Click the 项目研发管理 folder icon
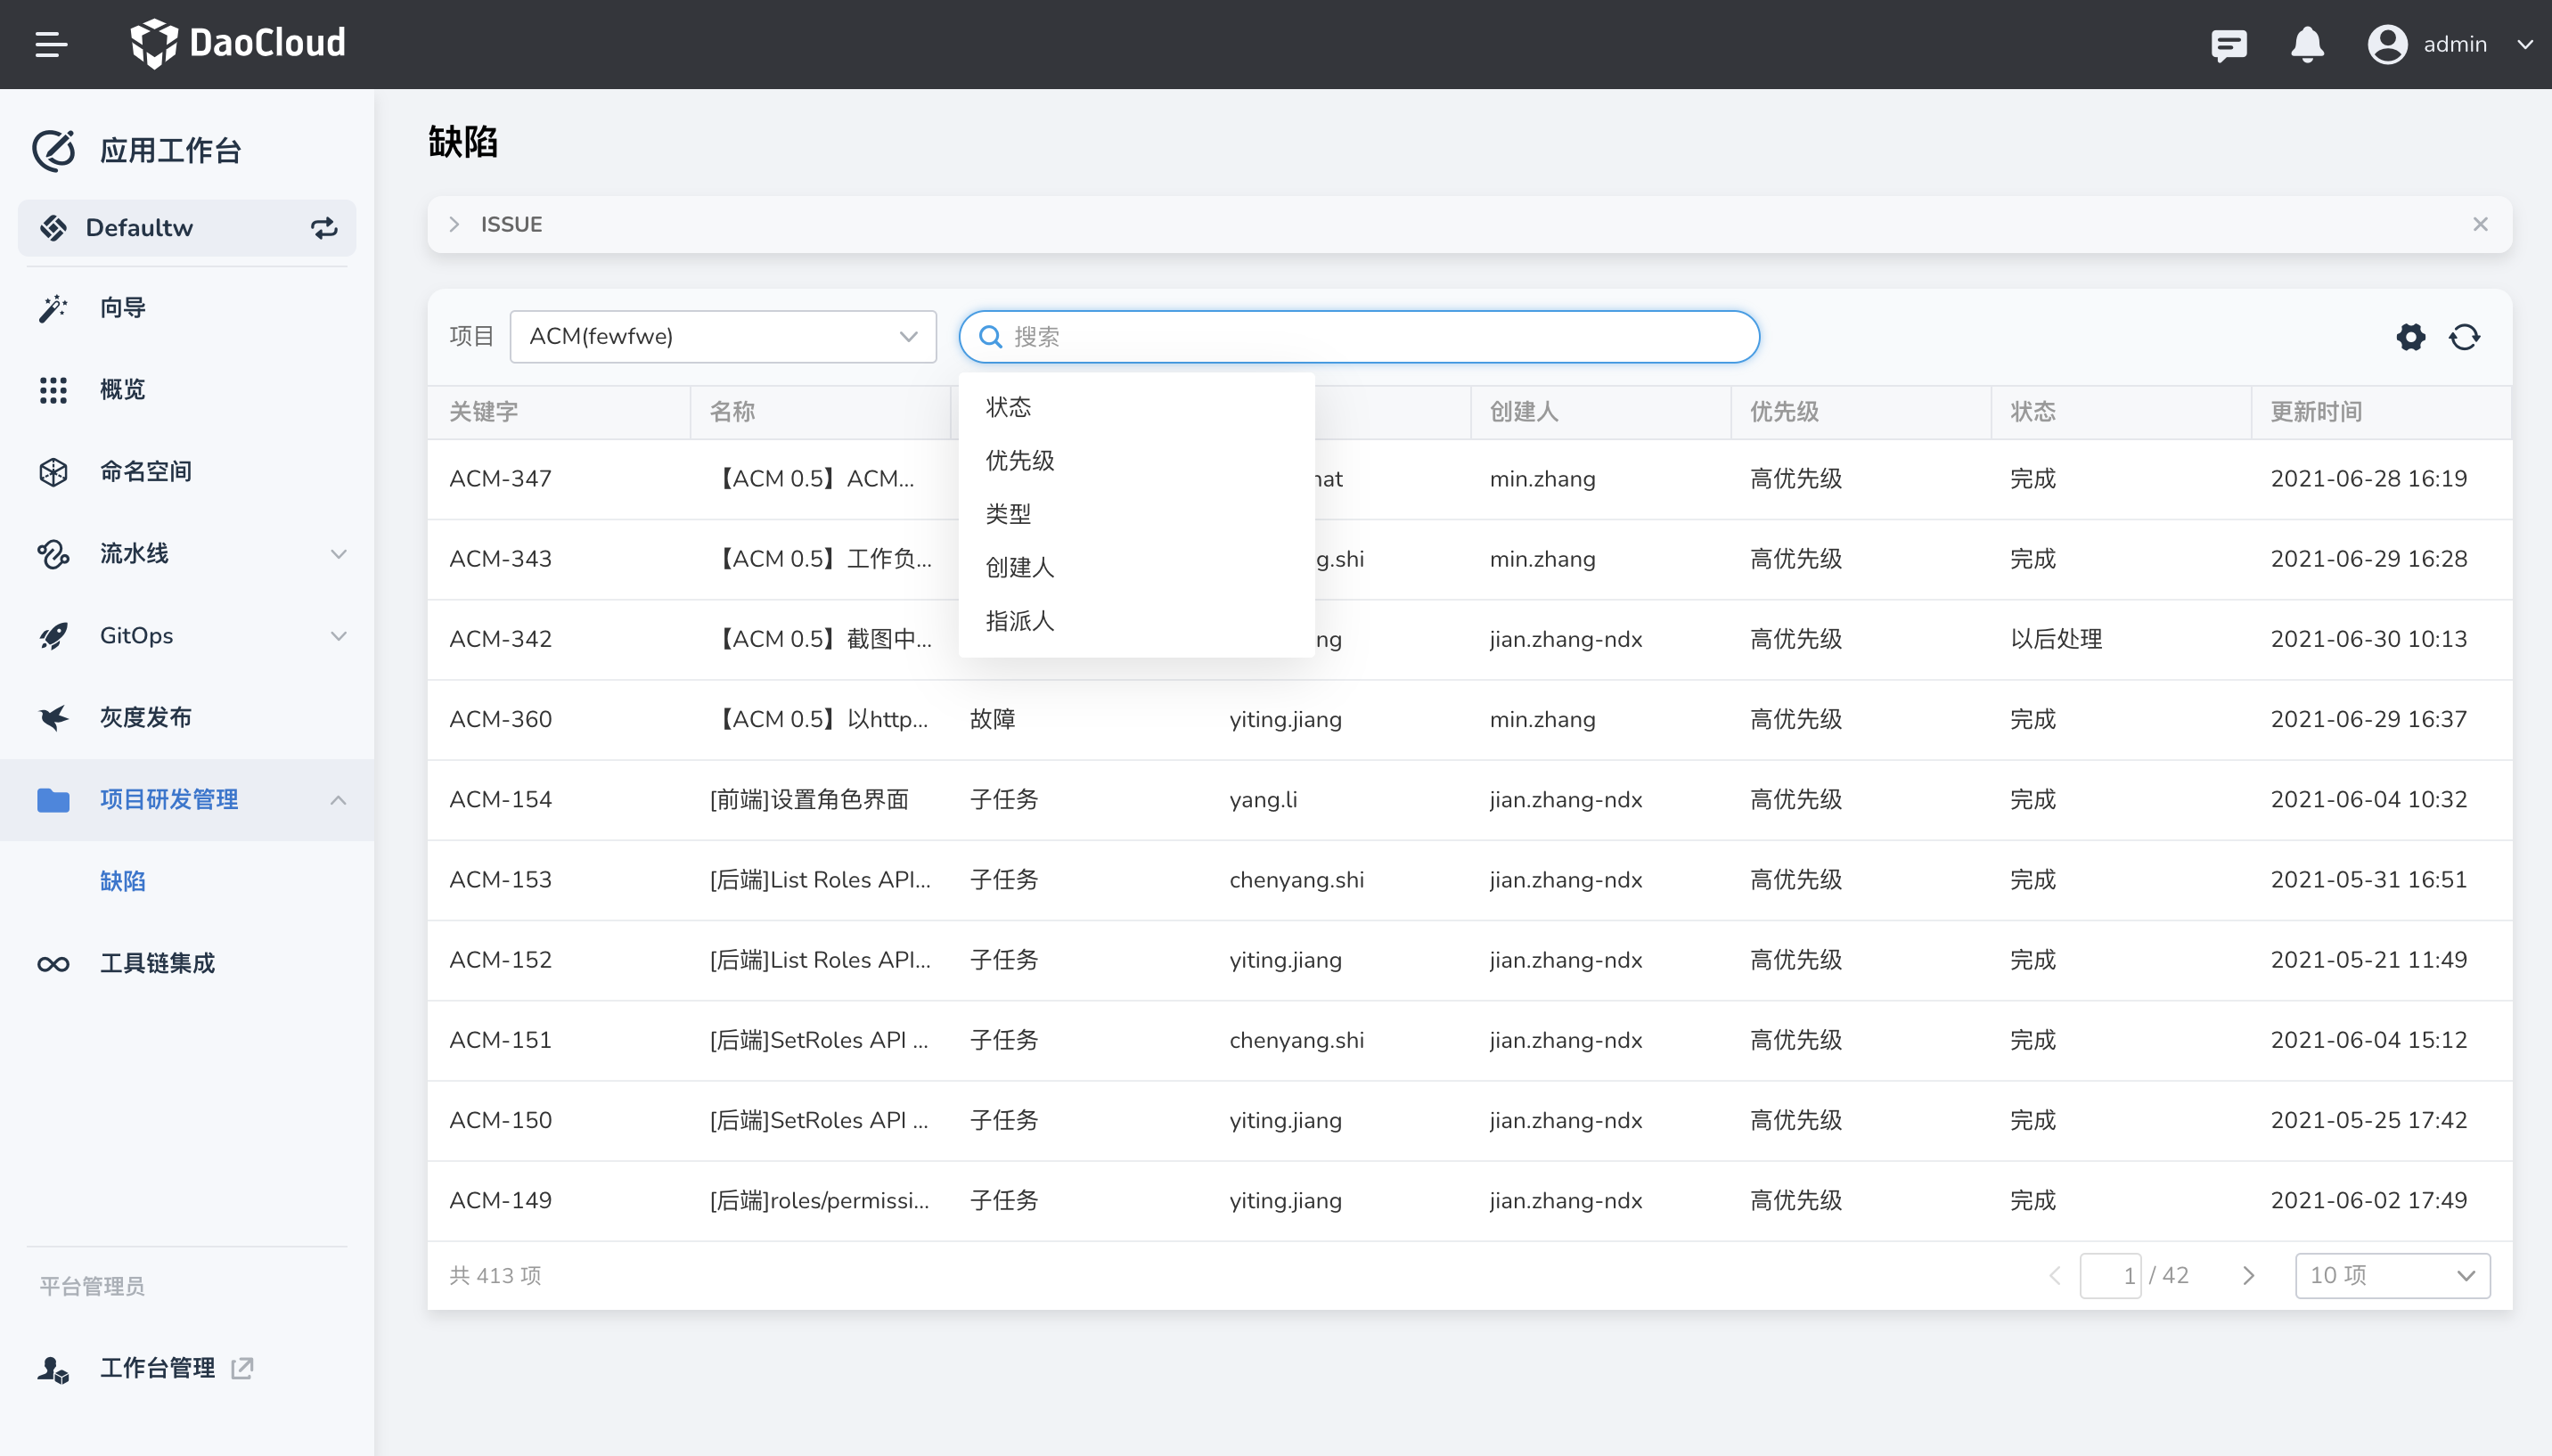 (53, 800)
